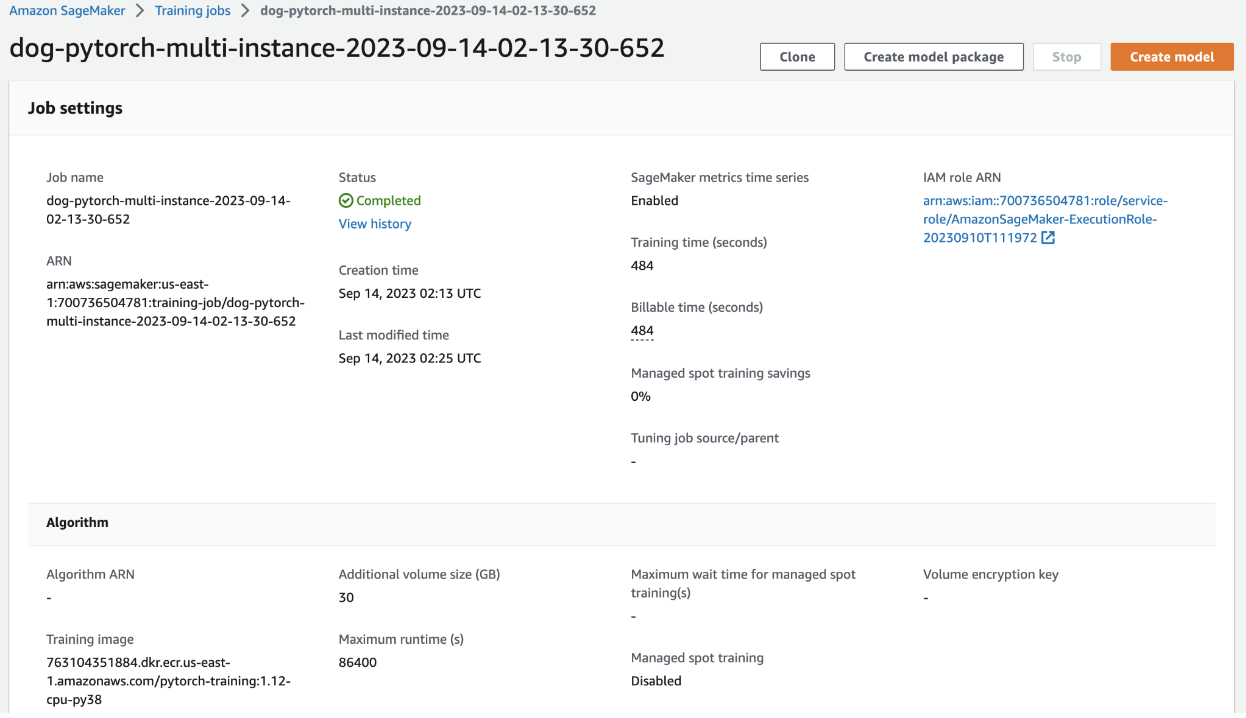This screenshot has width=1246, height=718.
Task: Click the Tuning job source/parent label
Action: click(705, 438)
